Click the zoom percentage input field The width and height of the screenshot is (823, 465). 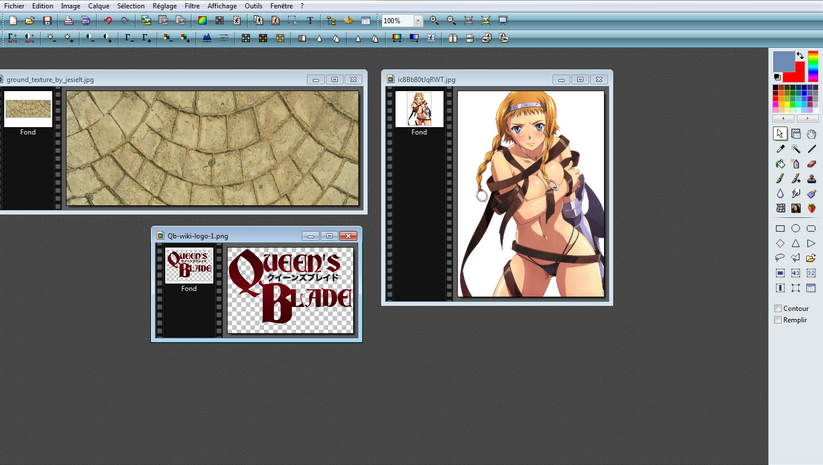[397, 20]
